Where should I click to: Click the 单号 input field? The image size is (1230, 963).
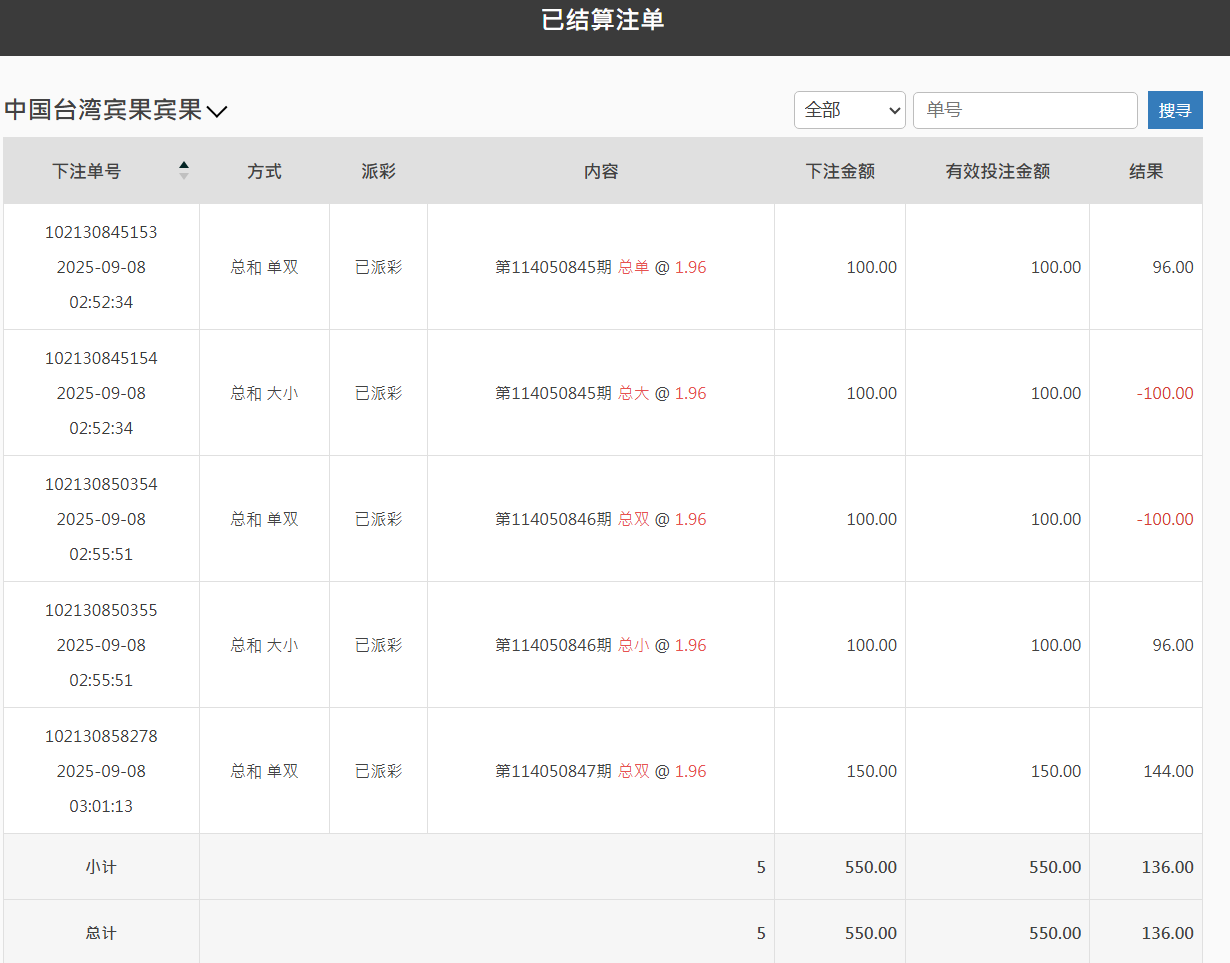(1024, 110)
